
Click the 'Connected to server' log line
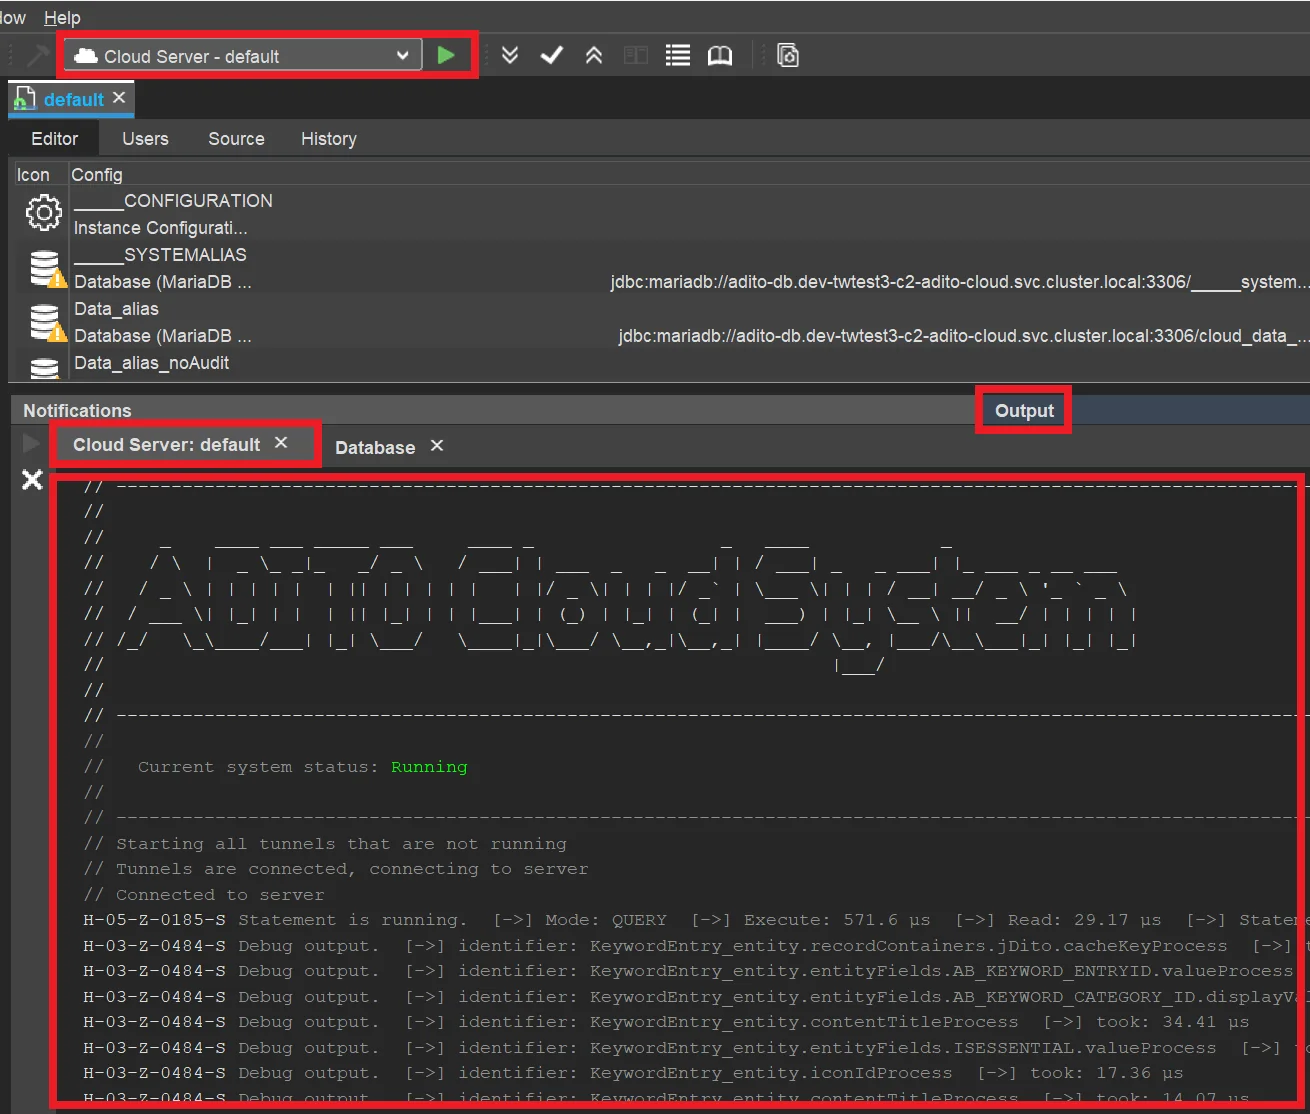(x=204, y=895)
